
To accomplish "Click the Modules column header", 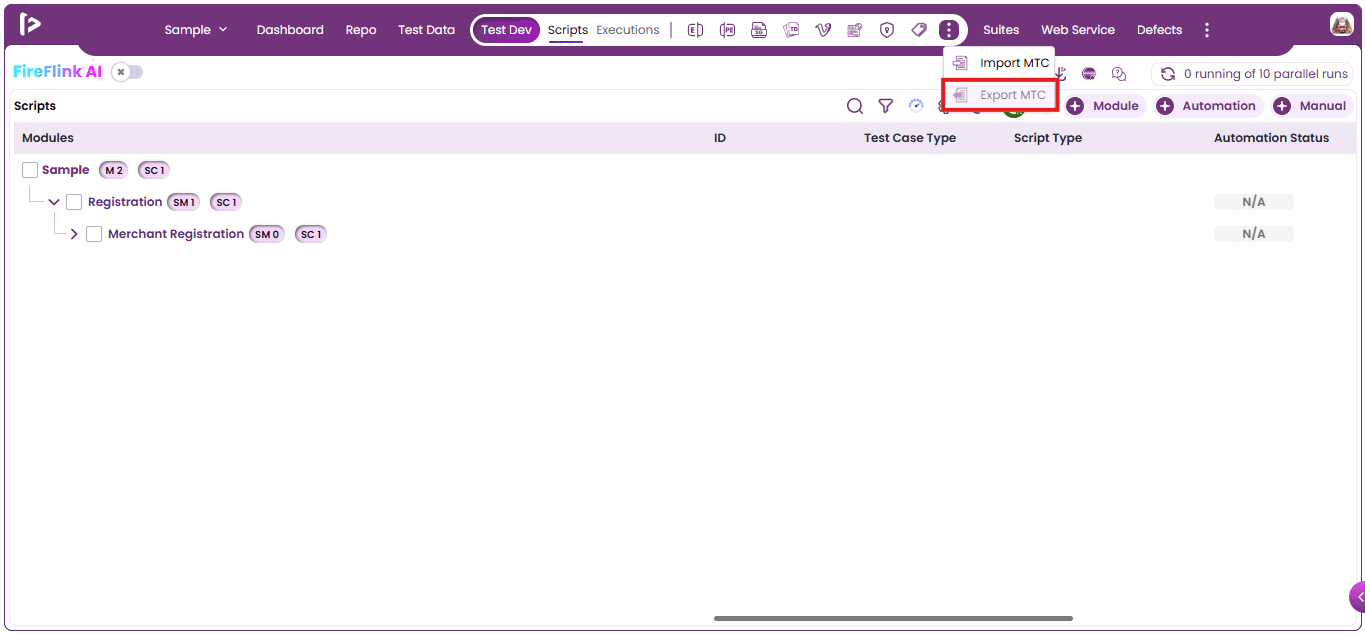I will [48, 138].
